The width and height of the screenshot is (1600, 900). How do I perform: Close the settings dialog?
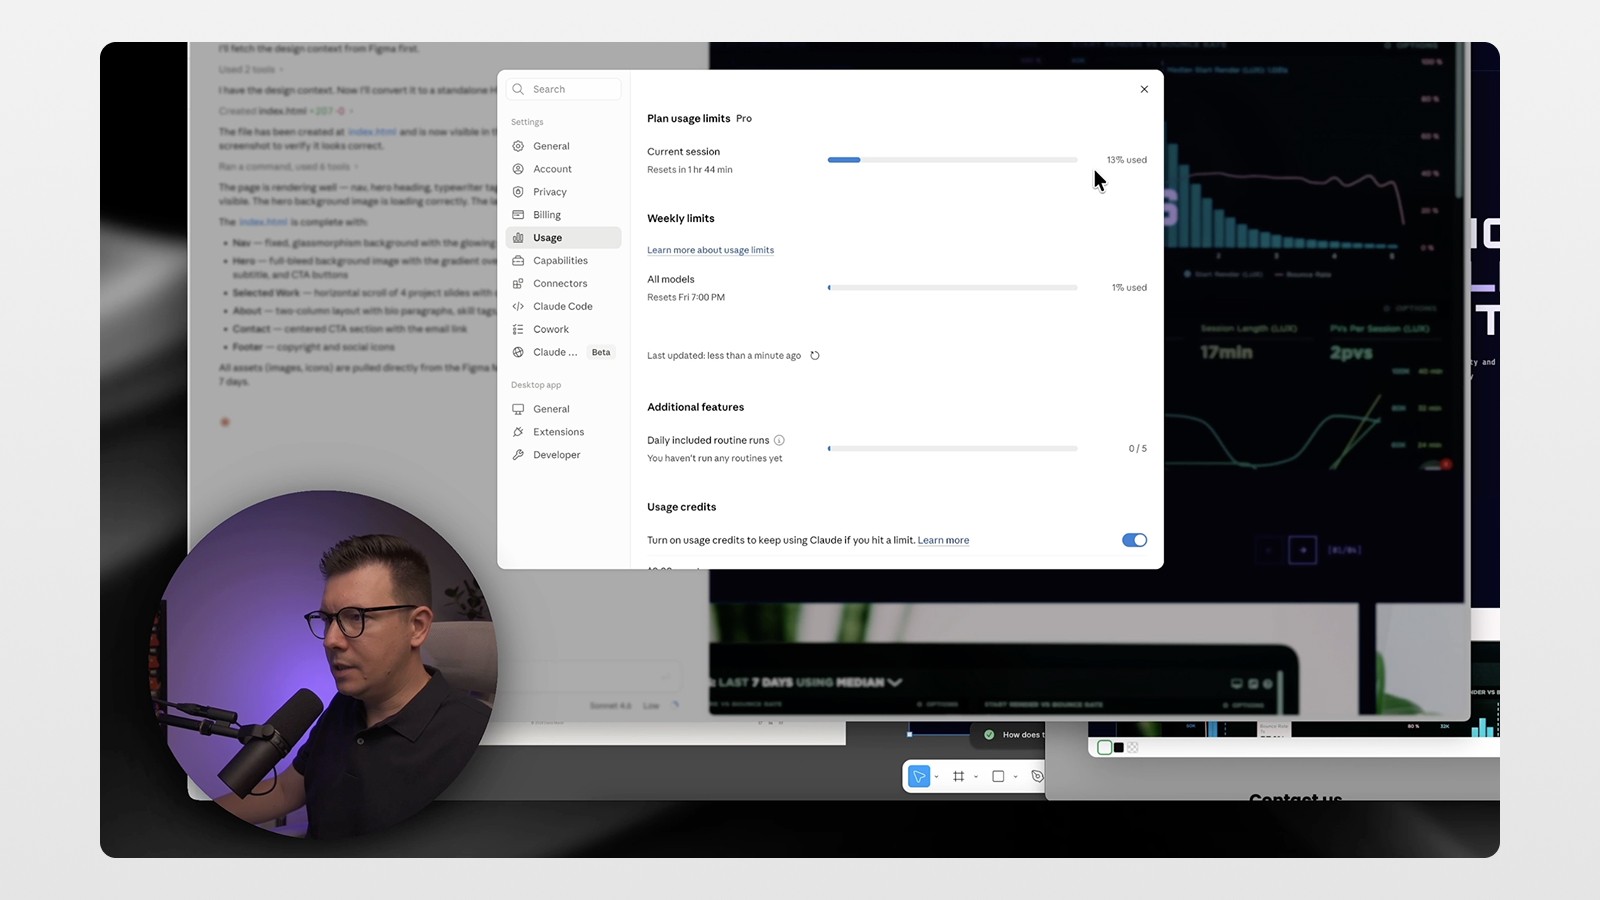pyautogui.click(x=1144, y=89)
